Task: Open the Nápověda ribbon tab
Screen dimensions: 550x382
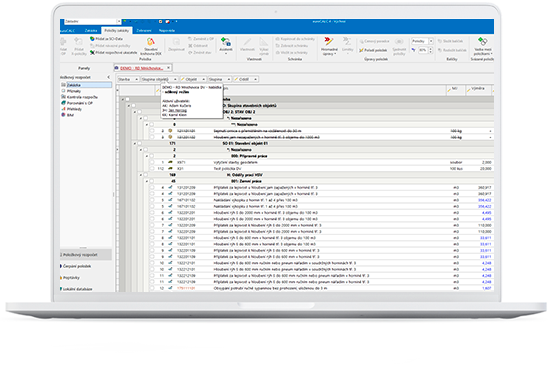Action: tap(167, 31)
